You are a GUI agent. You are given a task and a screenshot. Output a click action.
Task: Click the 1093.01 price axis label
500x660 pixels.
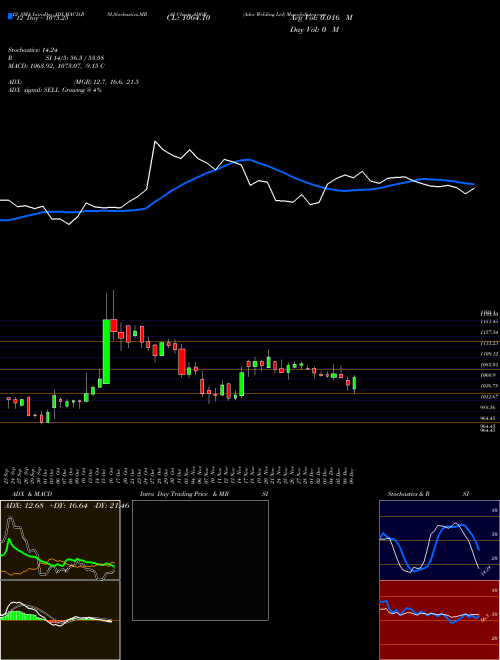(x=489, y=365)
